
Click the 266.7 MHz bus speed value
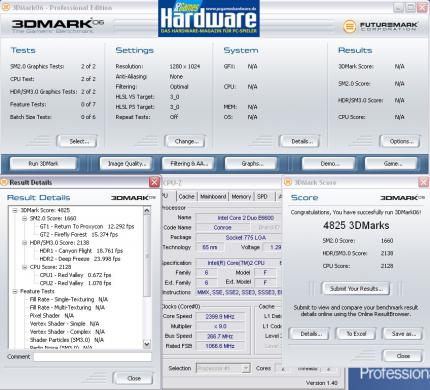pos(220,336)
